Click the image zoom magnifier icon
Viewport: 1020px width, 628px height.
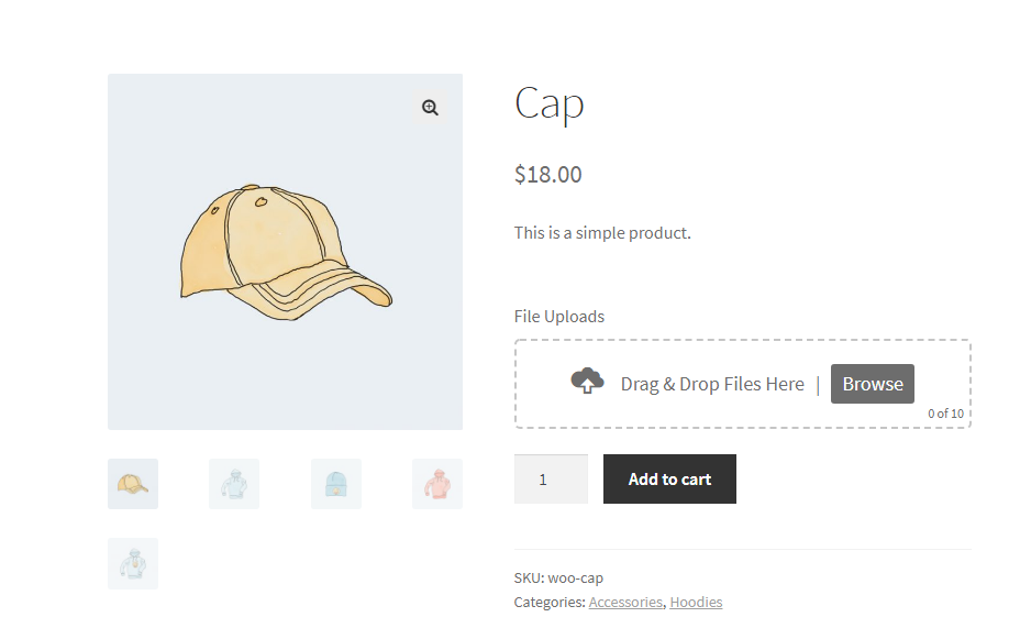click(431, 107)
